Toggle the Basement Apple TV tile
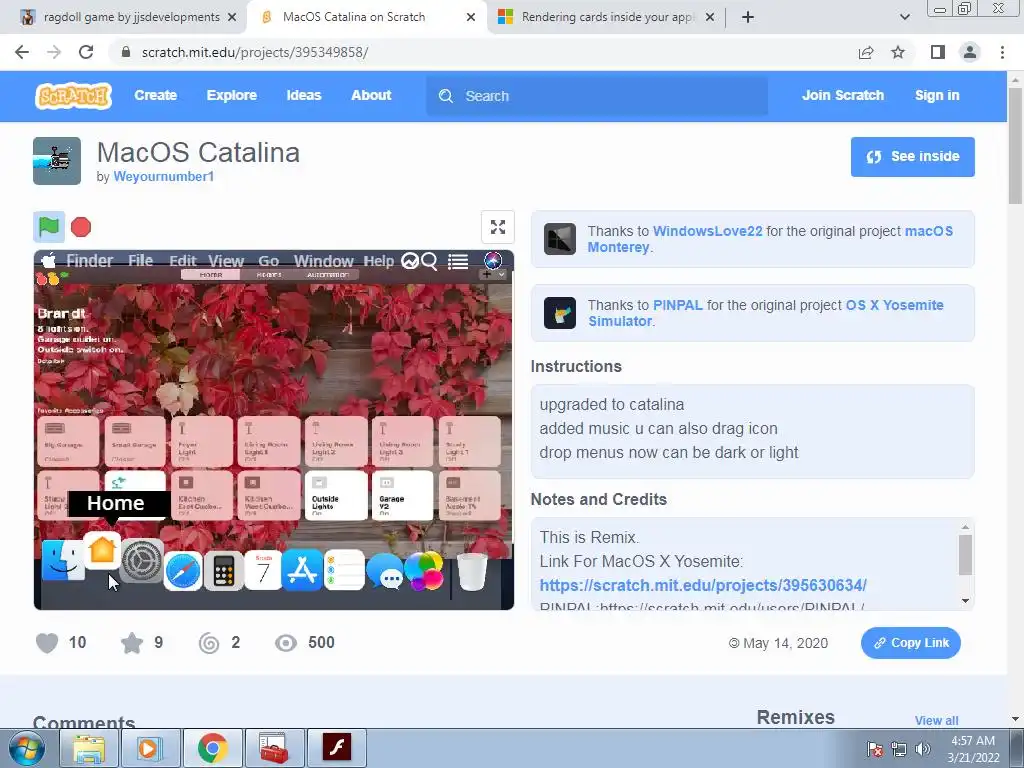Viewport: 1024px width, 768px height. 470,495
